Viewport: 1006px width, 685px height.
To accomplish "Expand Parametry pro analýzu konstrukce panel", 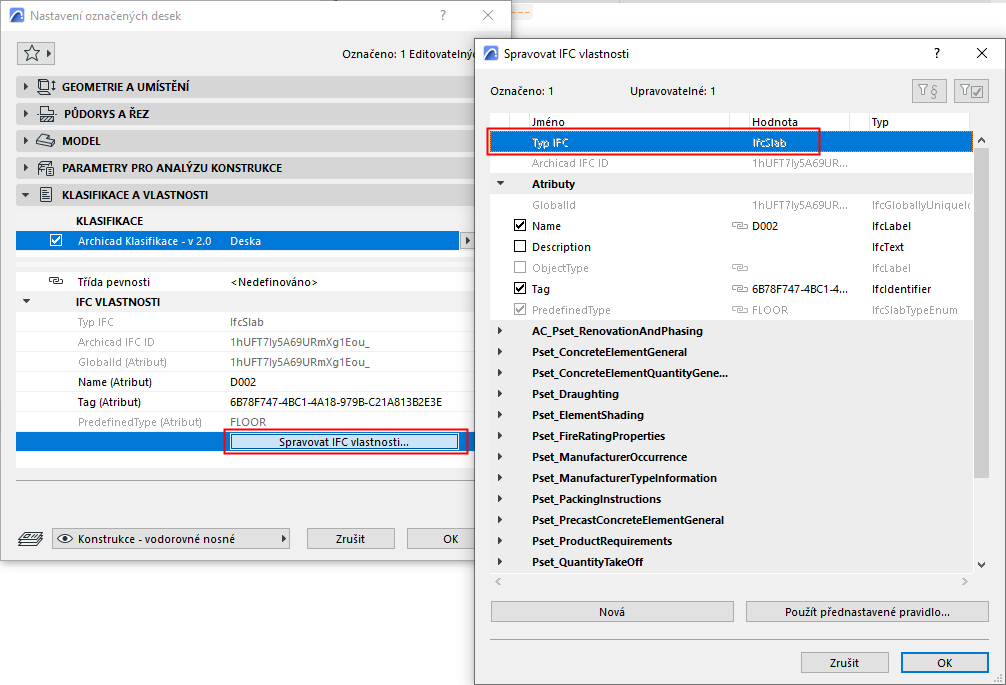I will point(26,167).
